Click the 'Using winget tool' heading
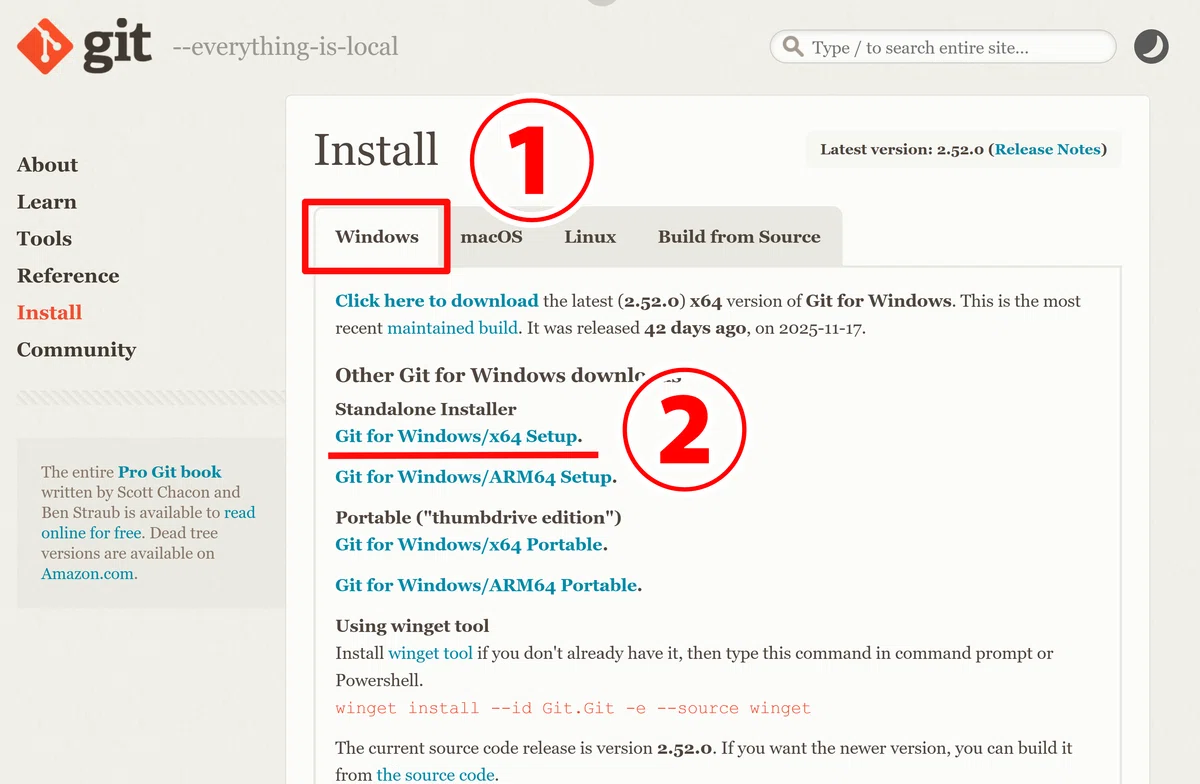Screen dimensions: 1200x784 point(412,626)
